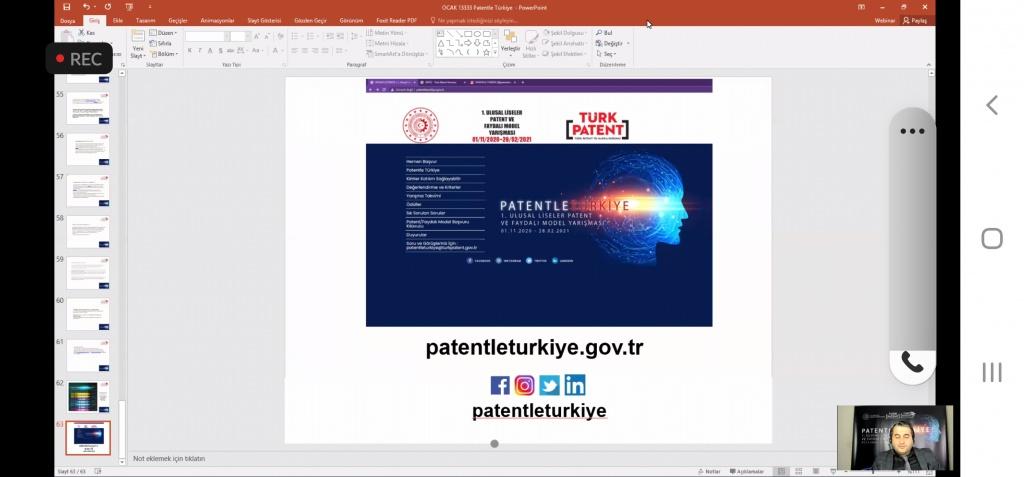Viewport: 1024px width, 477px height.
Task: Click the Instagram icon on the slide
Action: click(524, 385)
